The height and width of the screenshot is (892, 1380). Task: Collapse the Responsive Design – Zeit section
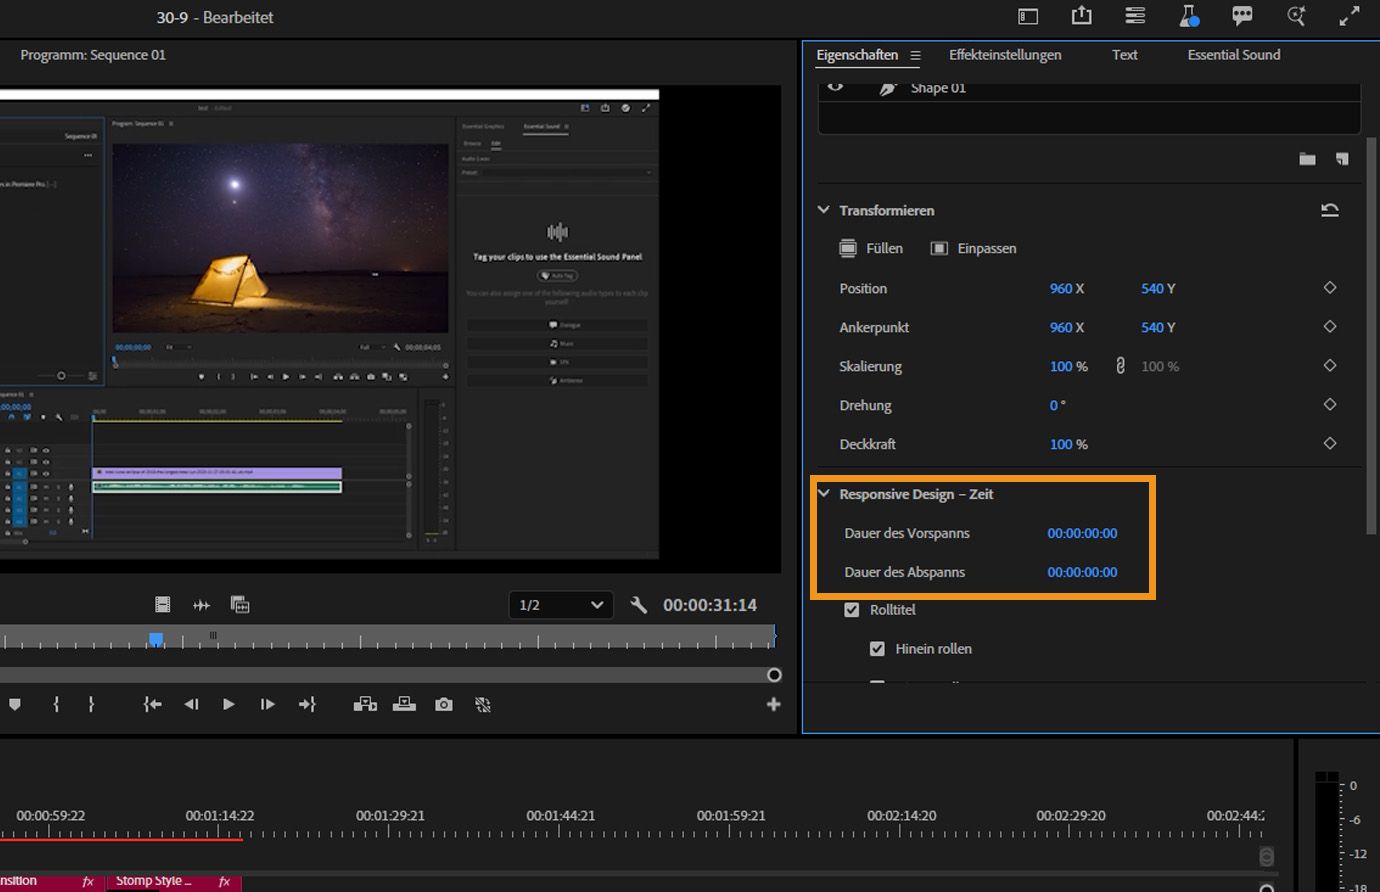(x=824, y=494)
